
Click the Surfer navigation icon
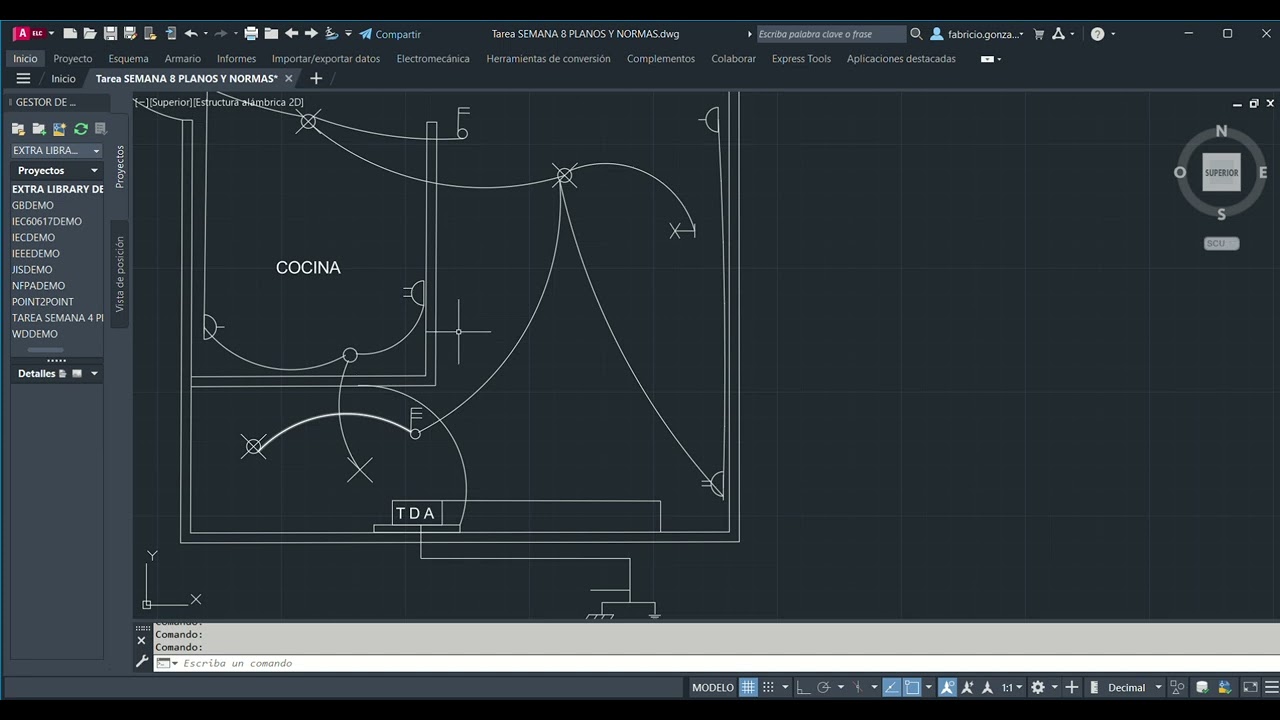(332, 34)
